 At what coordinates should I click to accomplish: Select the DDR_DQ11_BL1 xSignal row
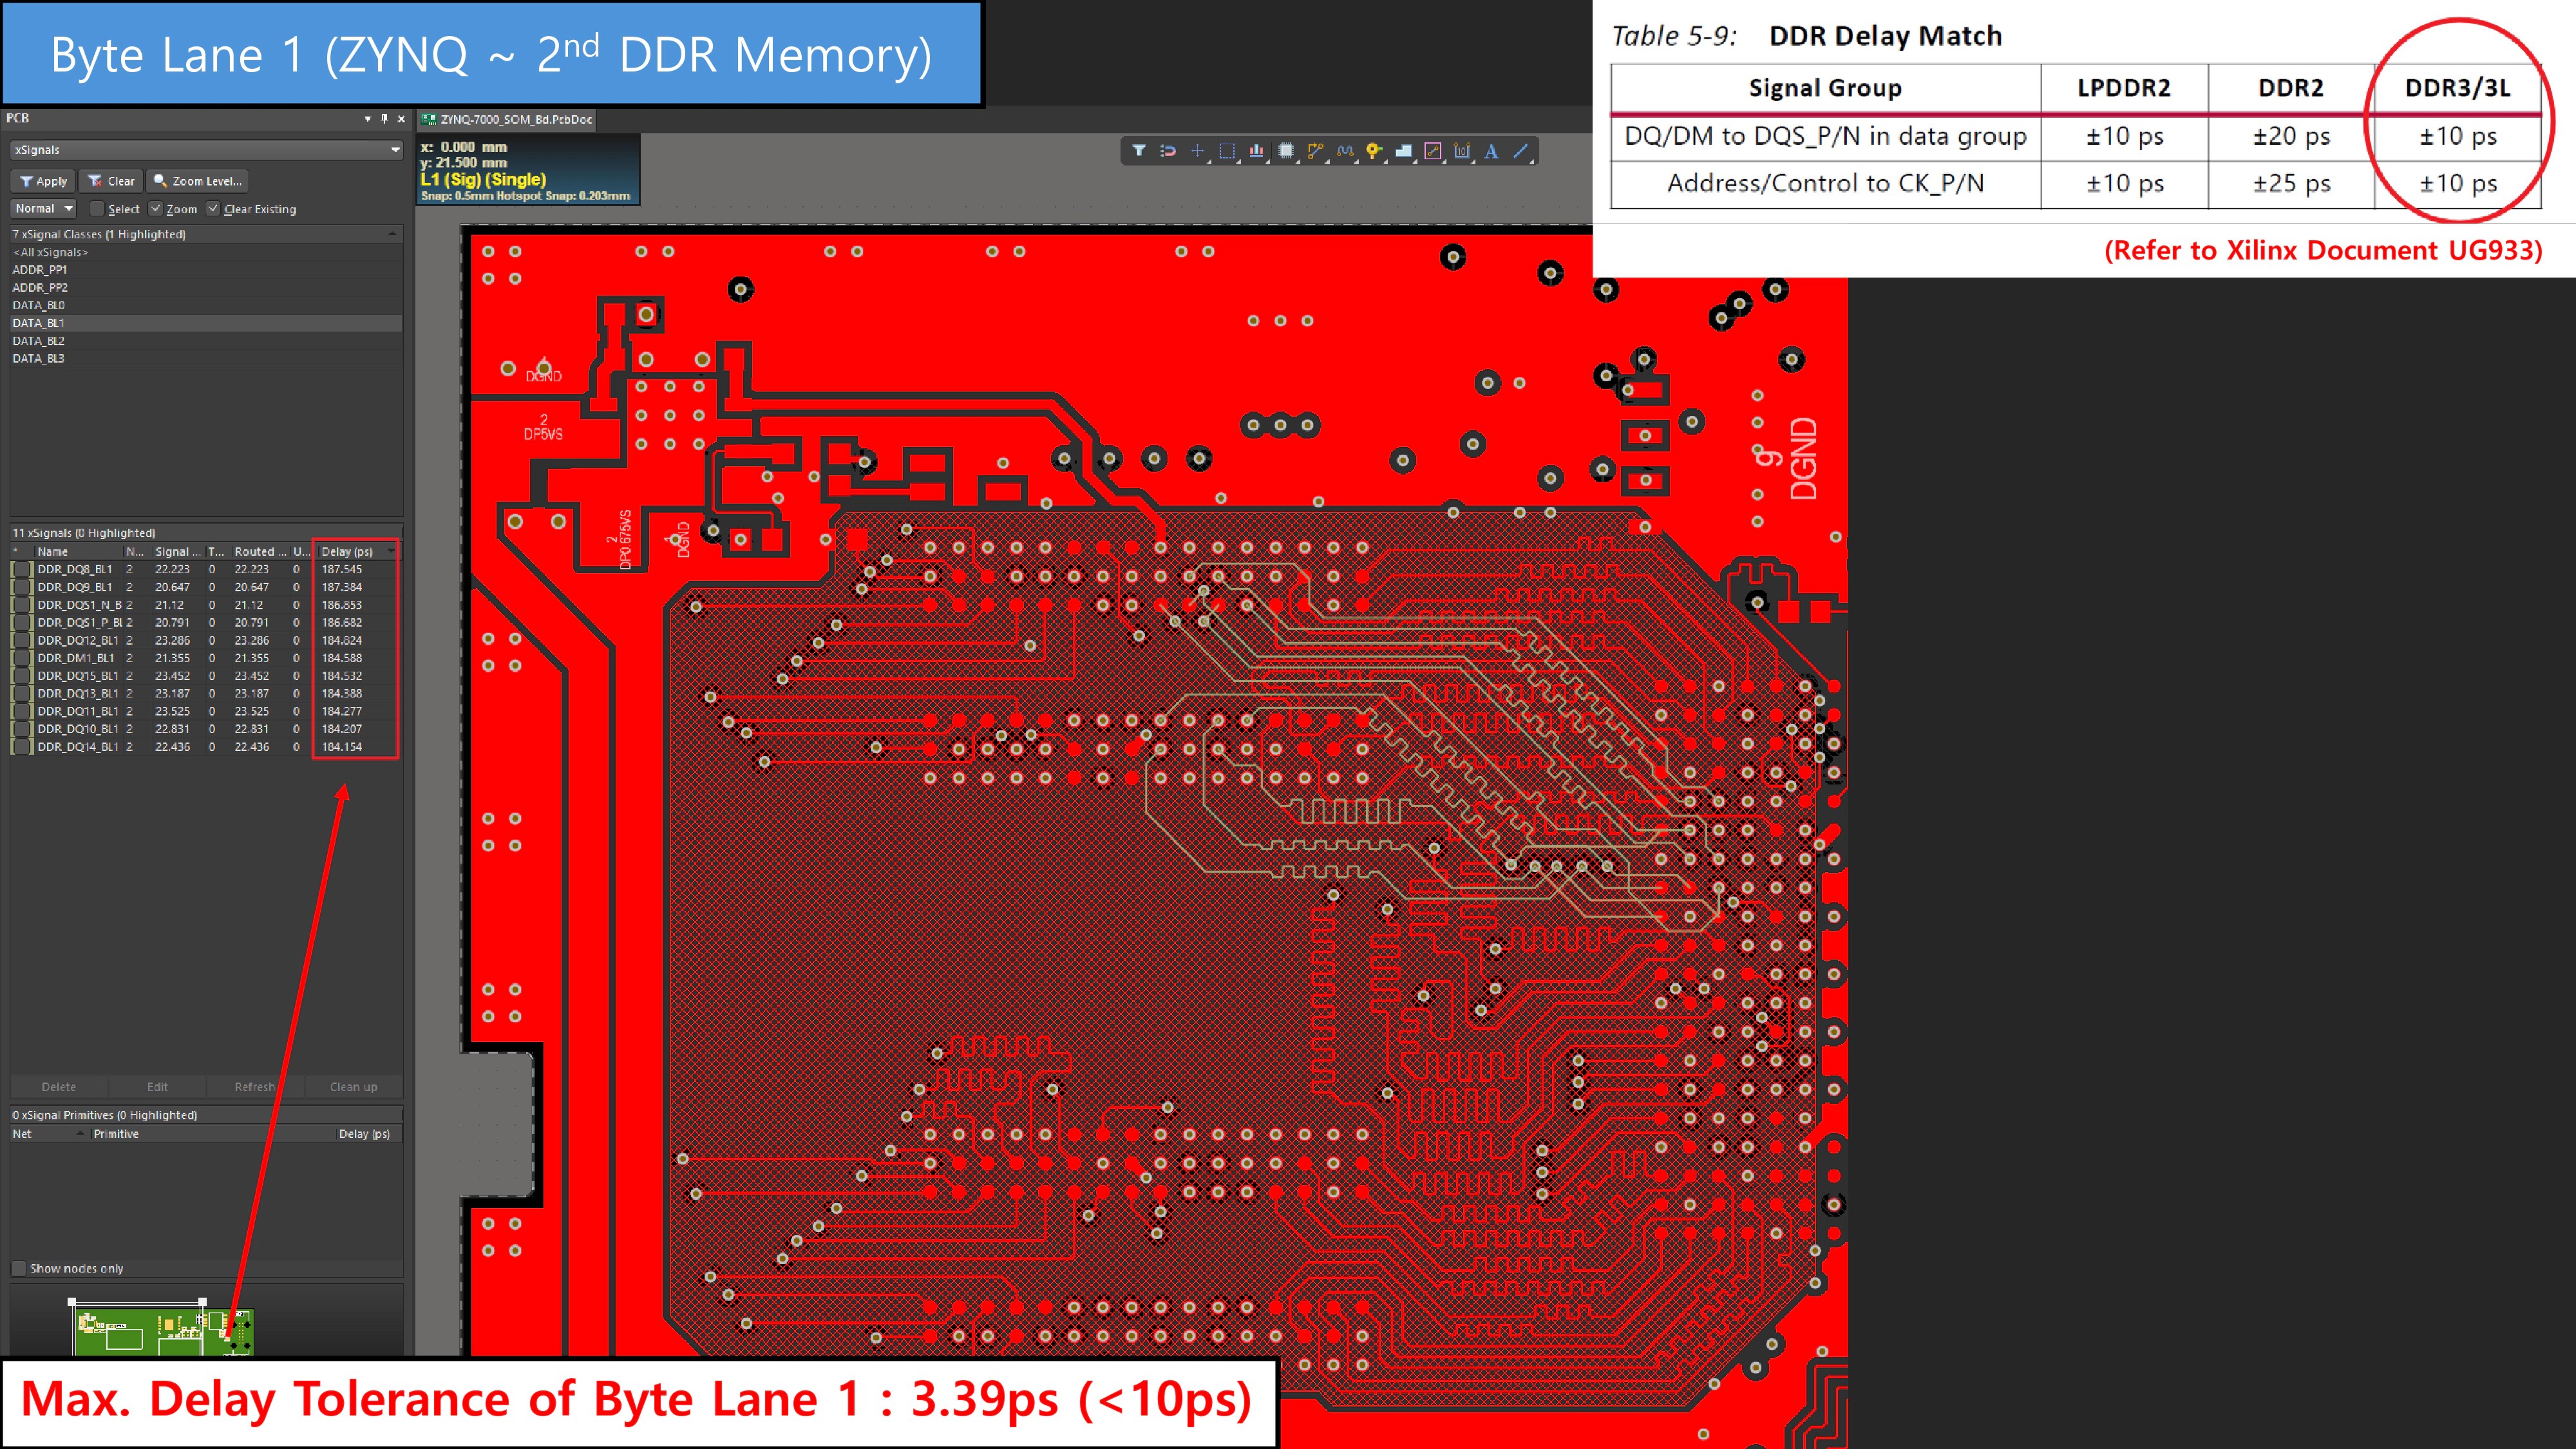pyautogui.click(x=206, y=711)
